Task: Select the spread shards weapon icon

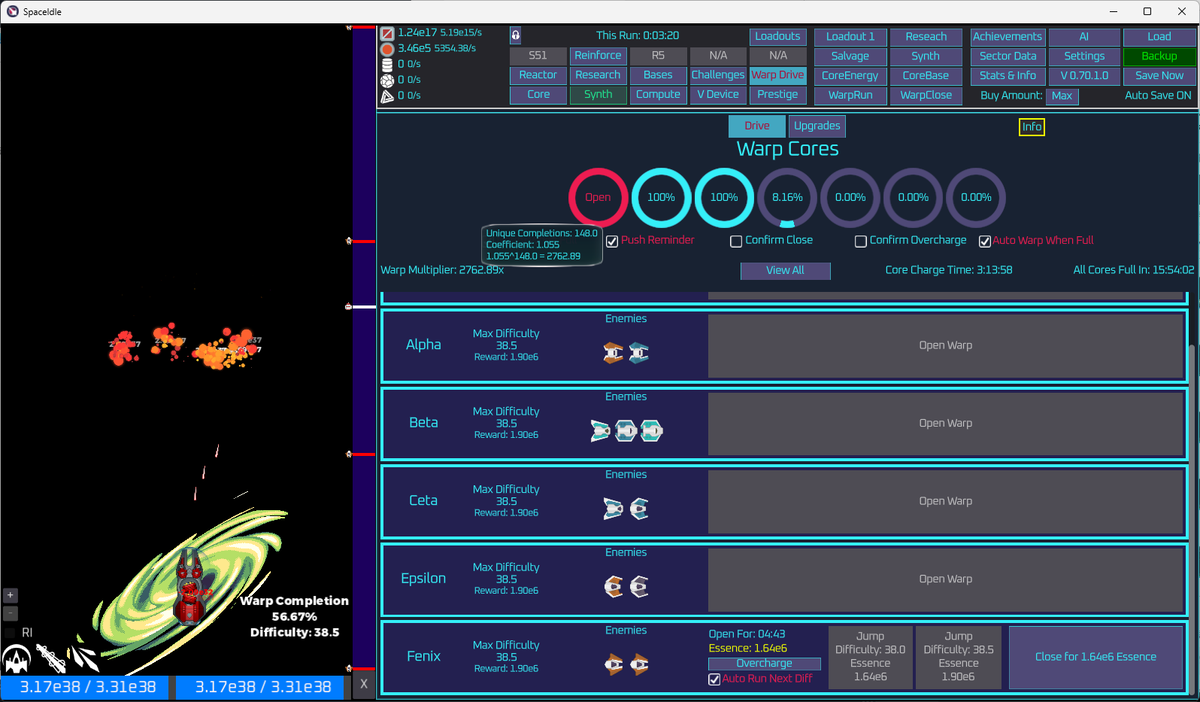Action: click(84, 658)
